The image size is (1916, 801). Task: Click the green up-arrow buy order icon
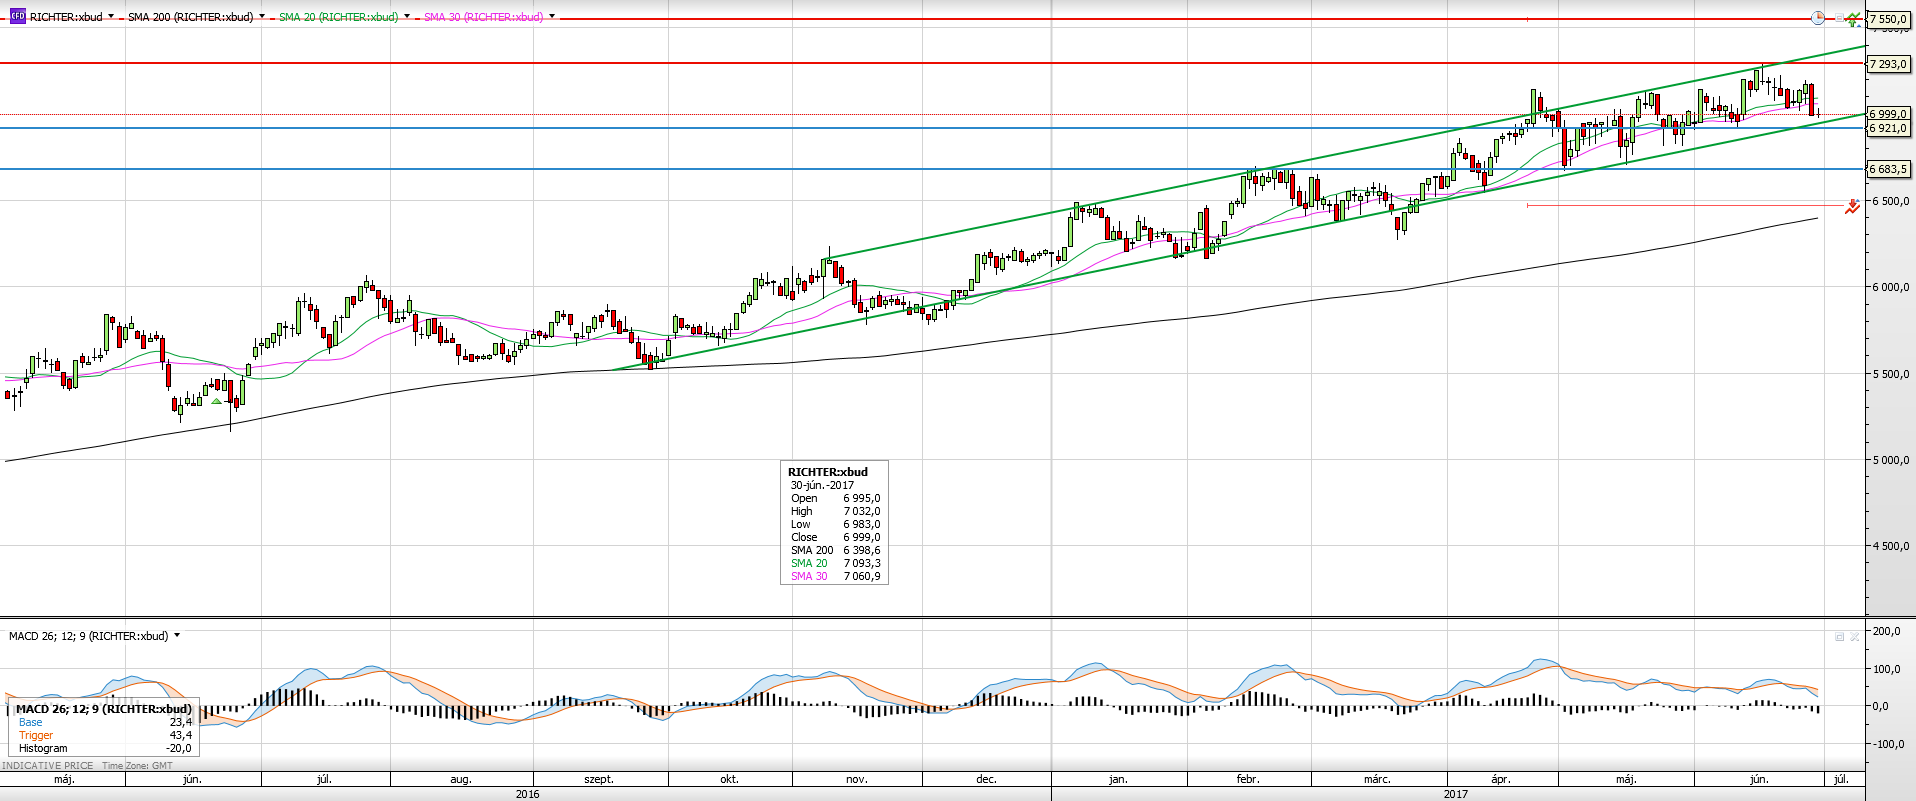(1853, 19)
